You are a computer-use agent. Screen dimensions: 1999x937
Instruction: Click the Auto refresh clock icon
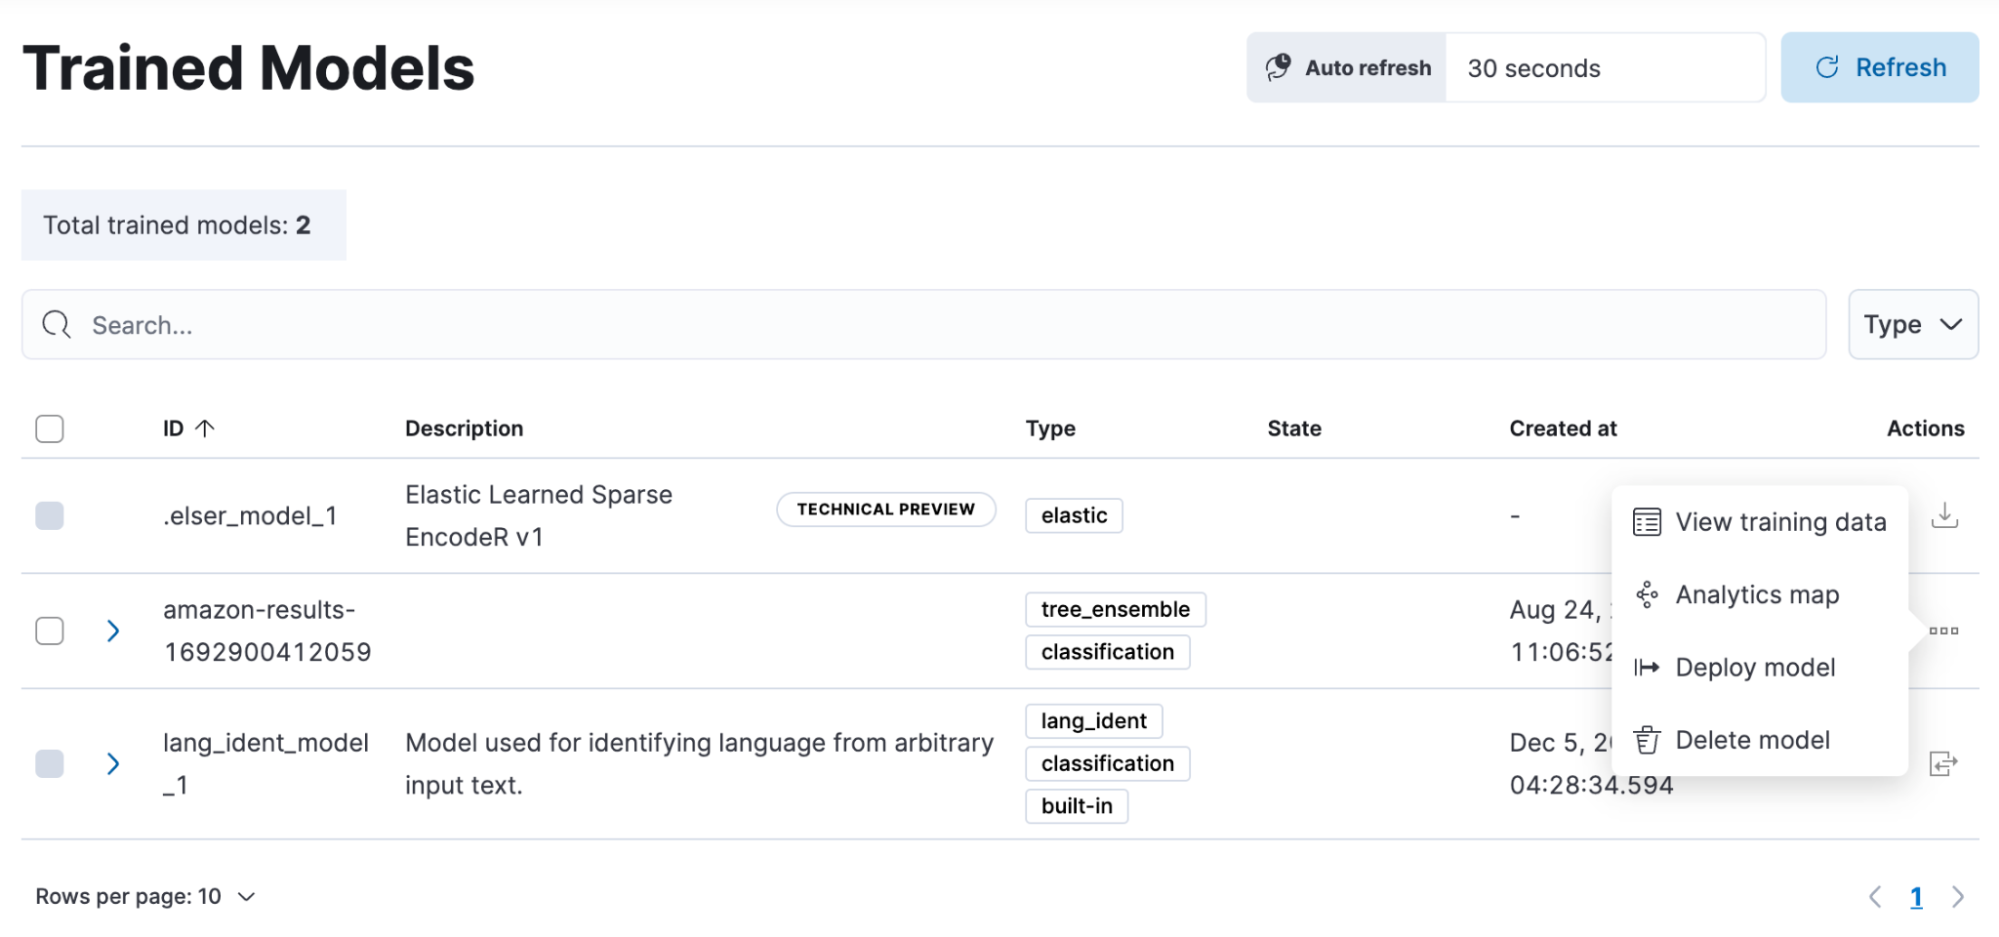click(1278, 68)
